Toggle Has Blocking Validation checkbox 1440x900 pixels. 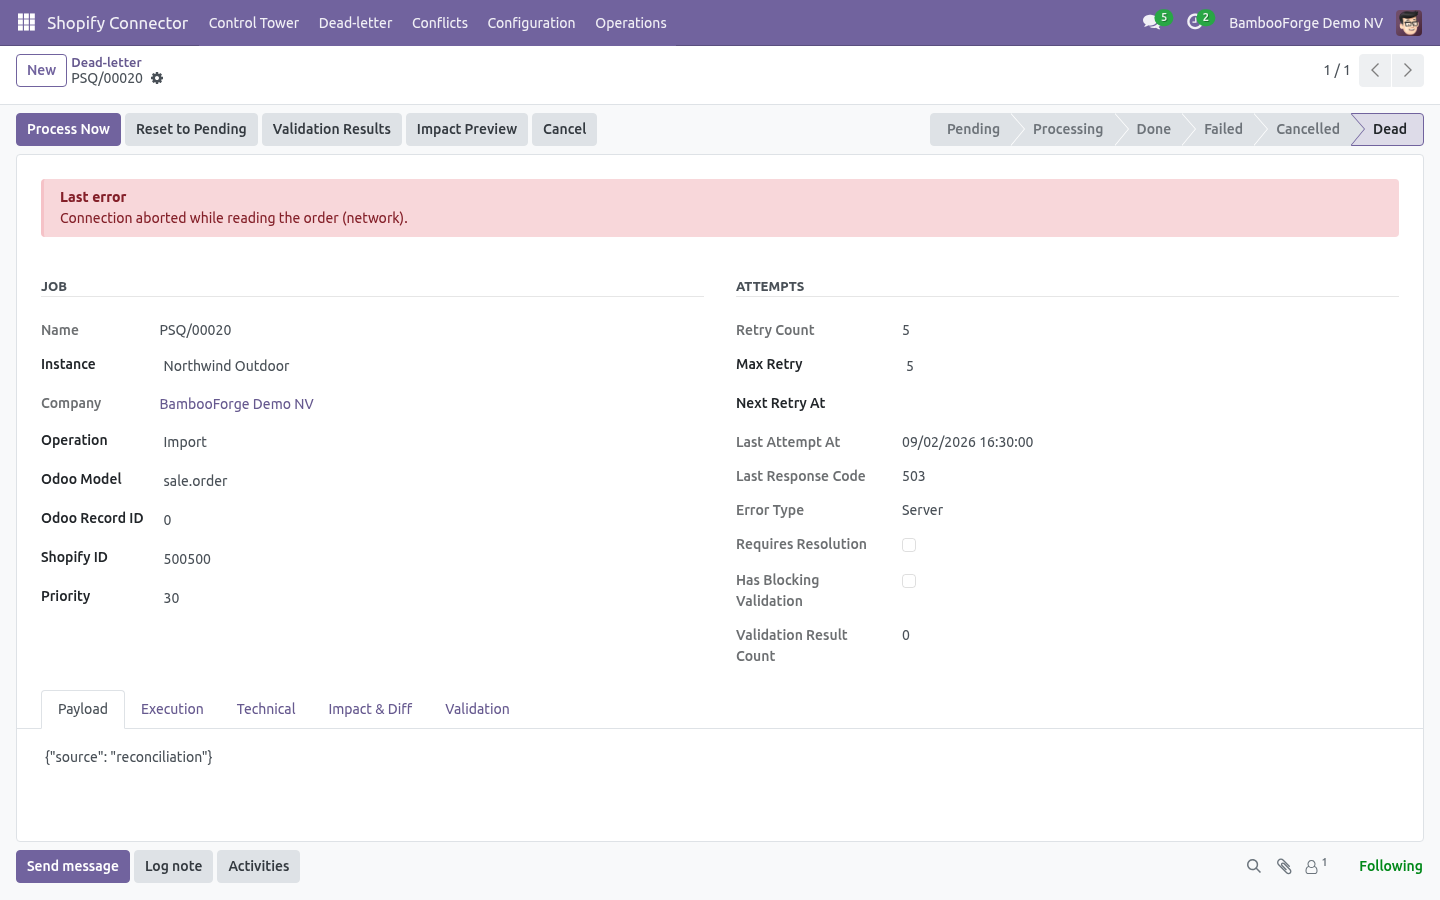point(909,581)
